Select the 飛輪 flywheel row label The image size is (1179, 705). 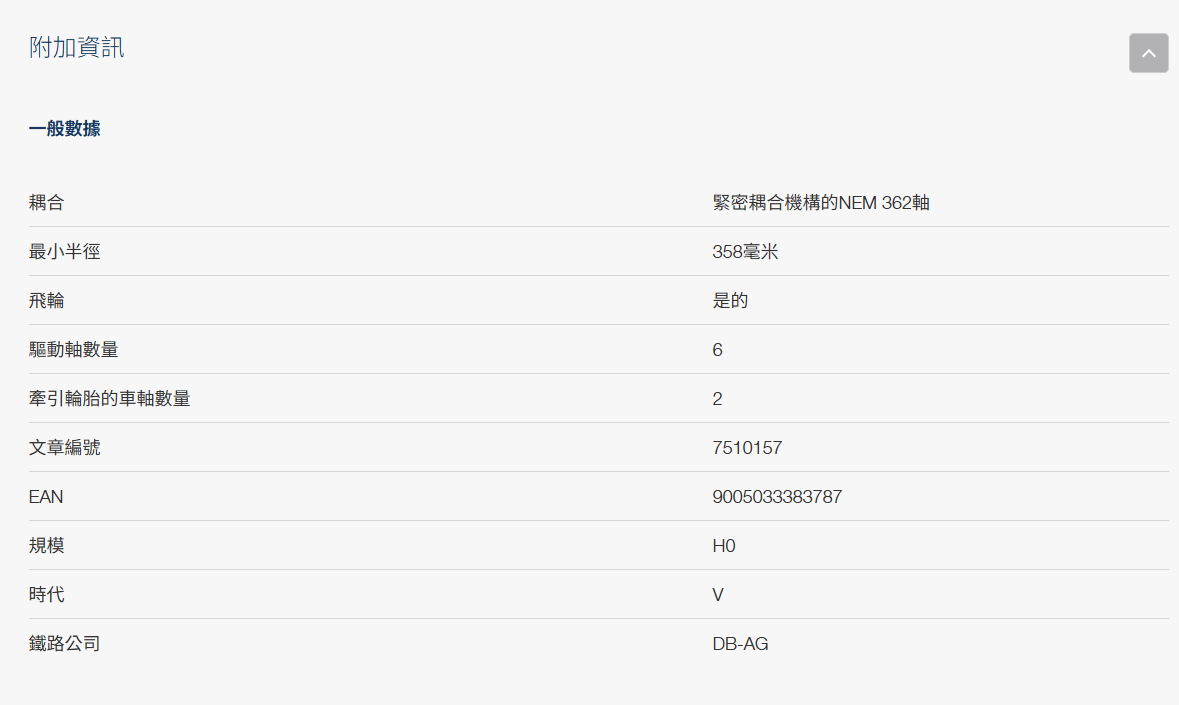coord(43,300)
